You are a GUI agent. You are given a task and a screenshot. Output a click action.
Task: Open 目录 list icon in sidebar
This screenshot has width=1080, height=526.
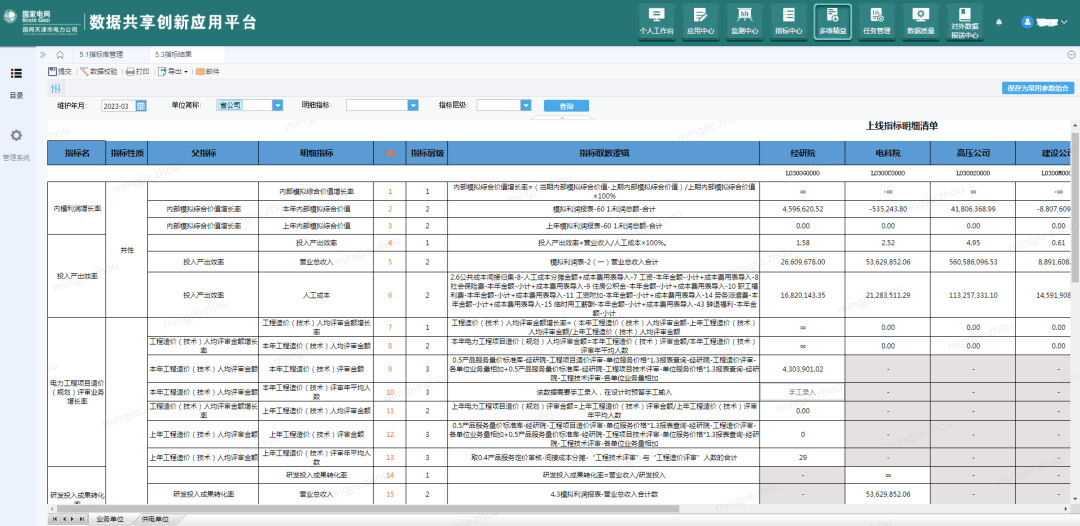coord(17,73)
